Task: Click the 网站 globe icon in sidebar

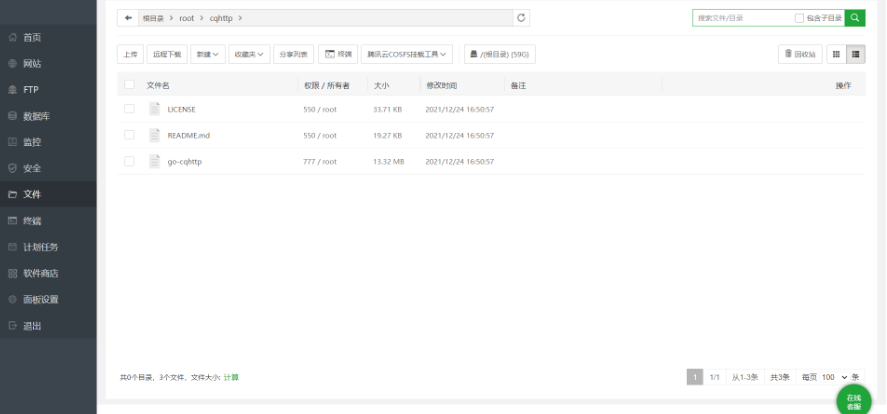Action: click(12, 64)
